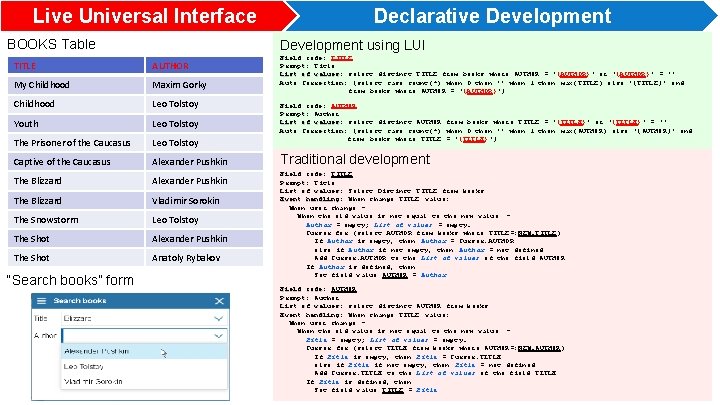Click the Title label in the form
This screenshot has width=720, height=405.
40,318
